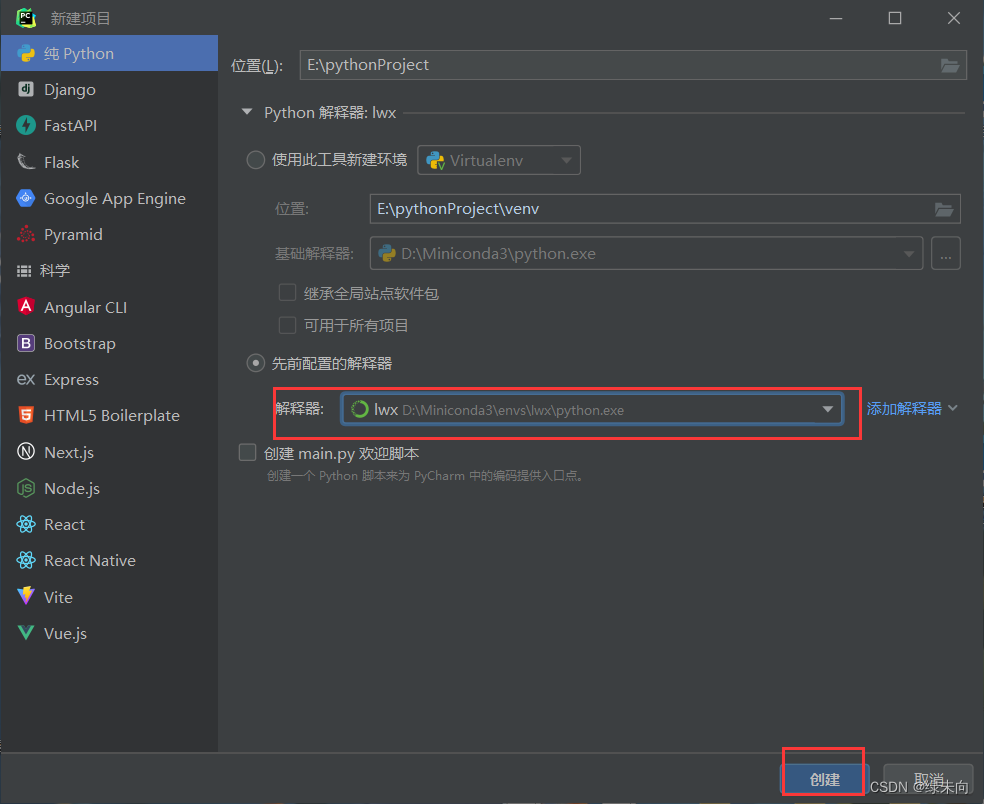
Task: Click the Vite icon
Action: [26, 596]
